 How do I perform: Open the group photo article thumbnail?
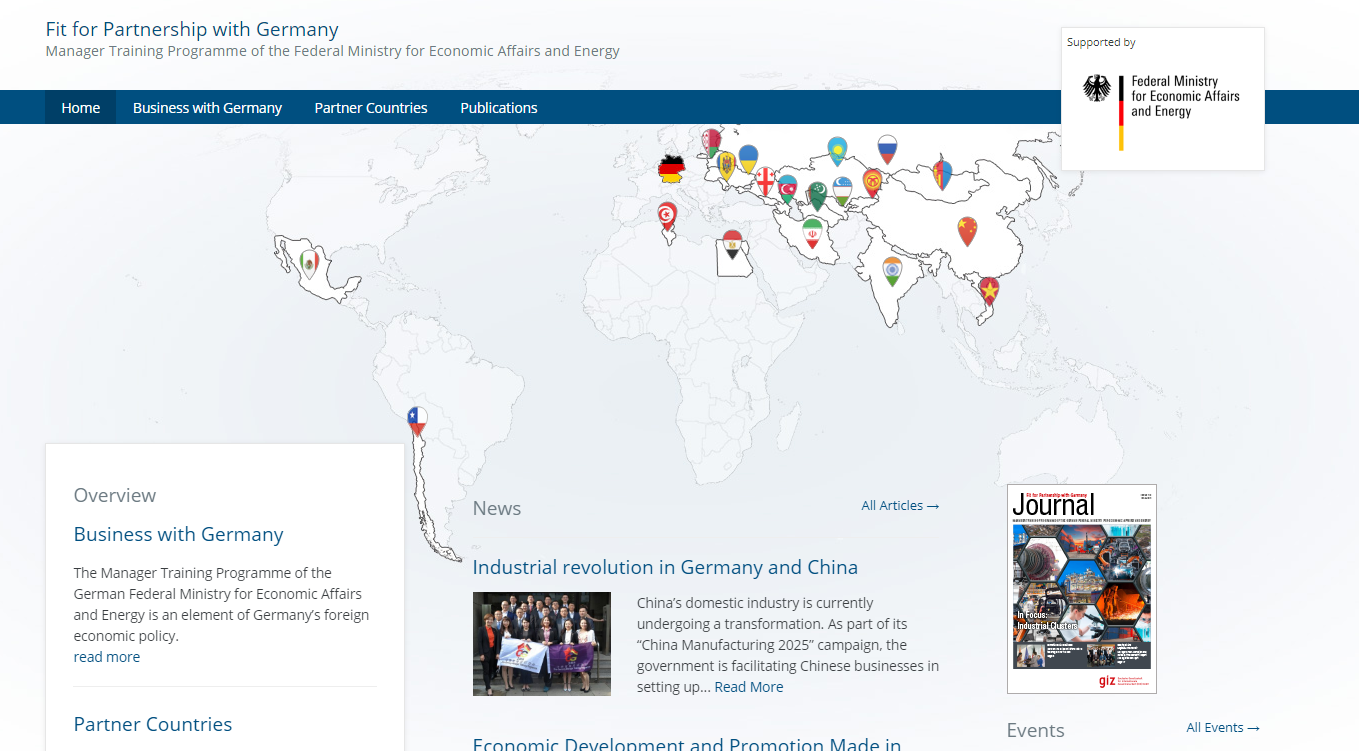click(542, 644)
